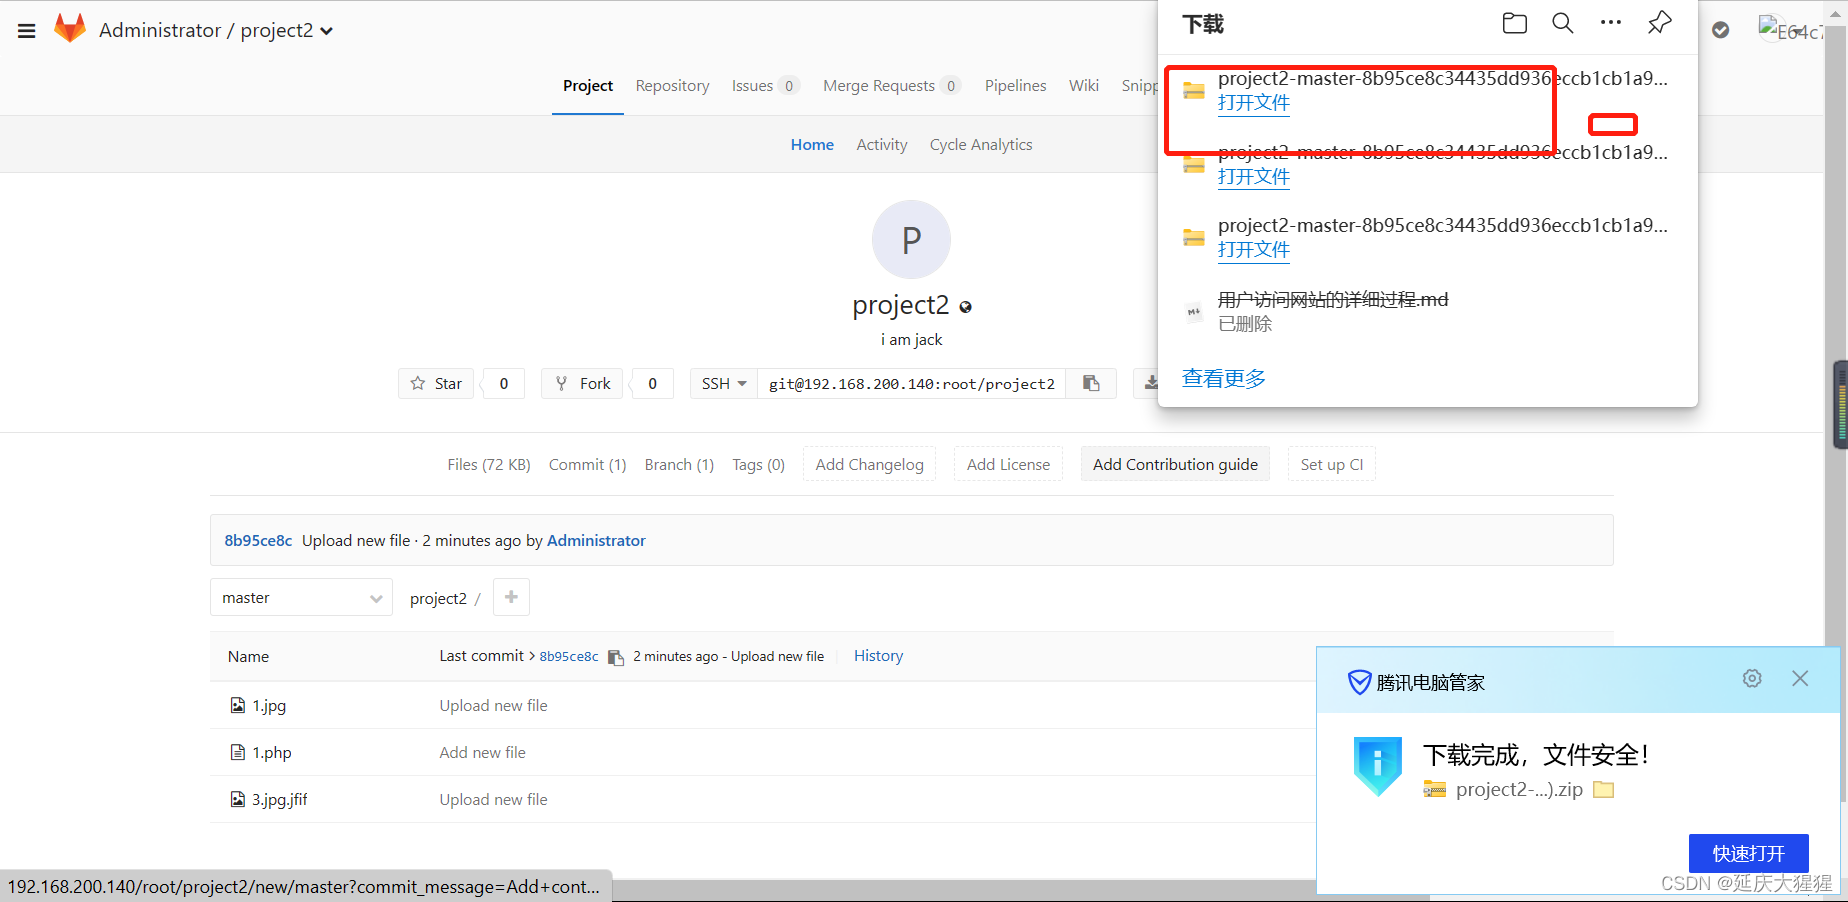The width and height of the screenshot is (1848, 902).
Task: Open the master branch selector
Action: [301, 598]
